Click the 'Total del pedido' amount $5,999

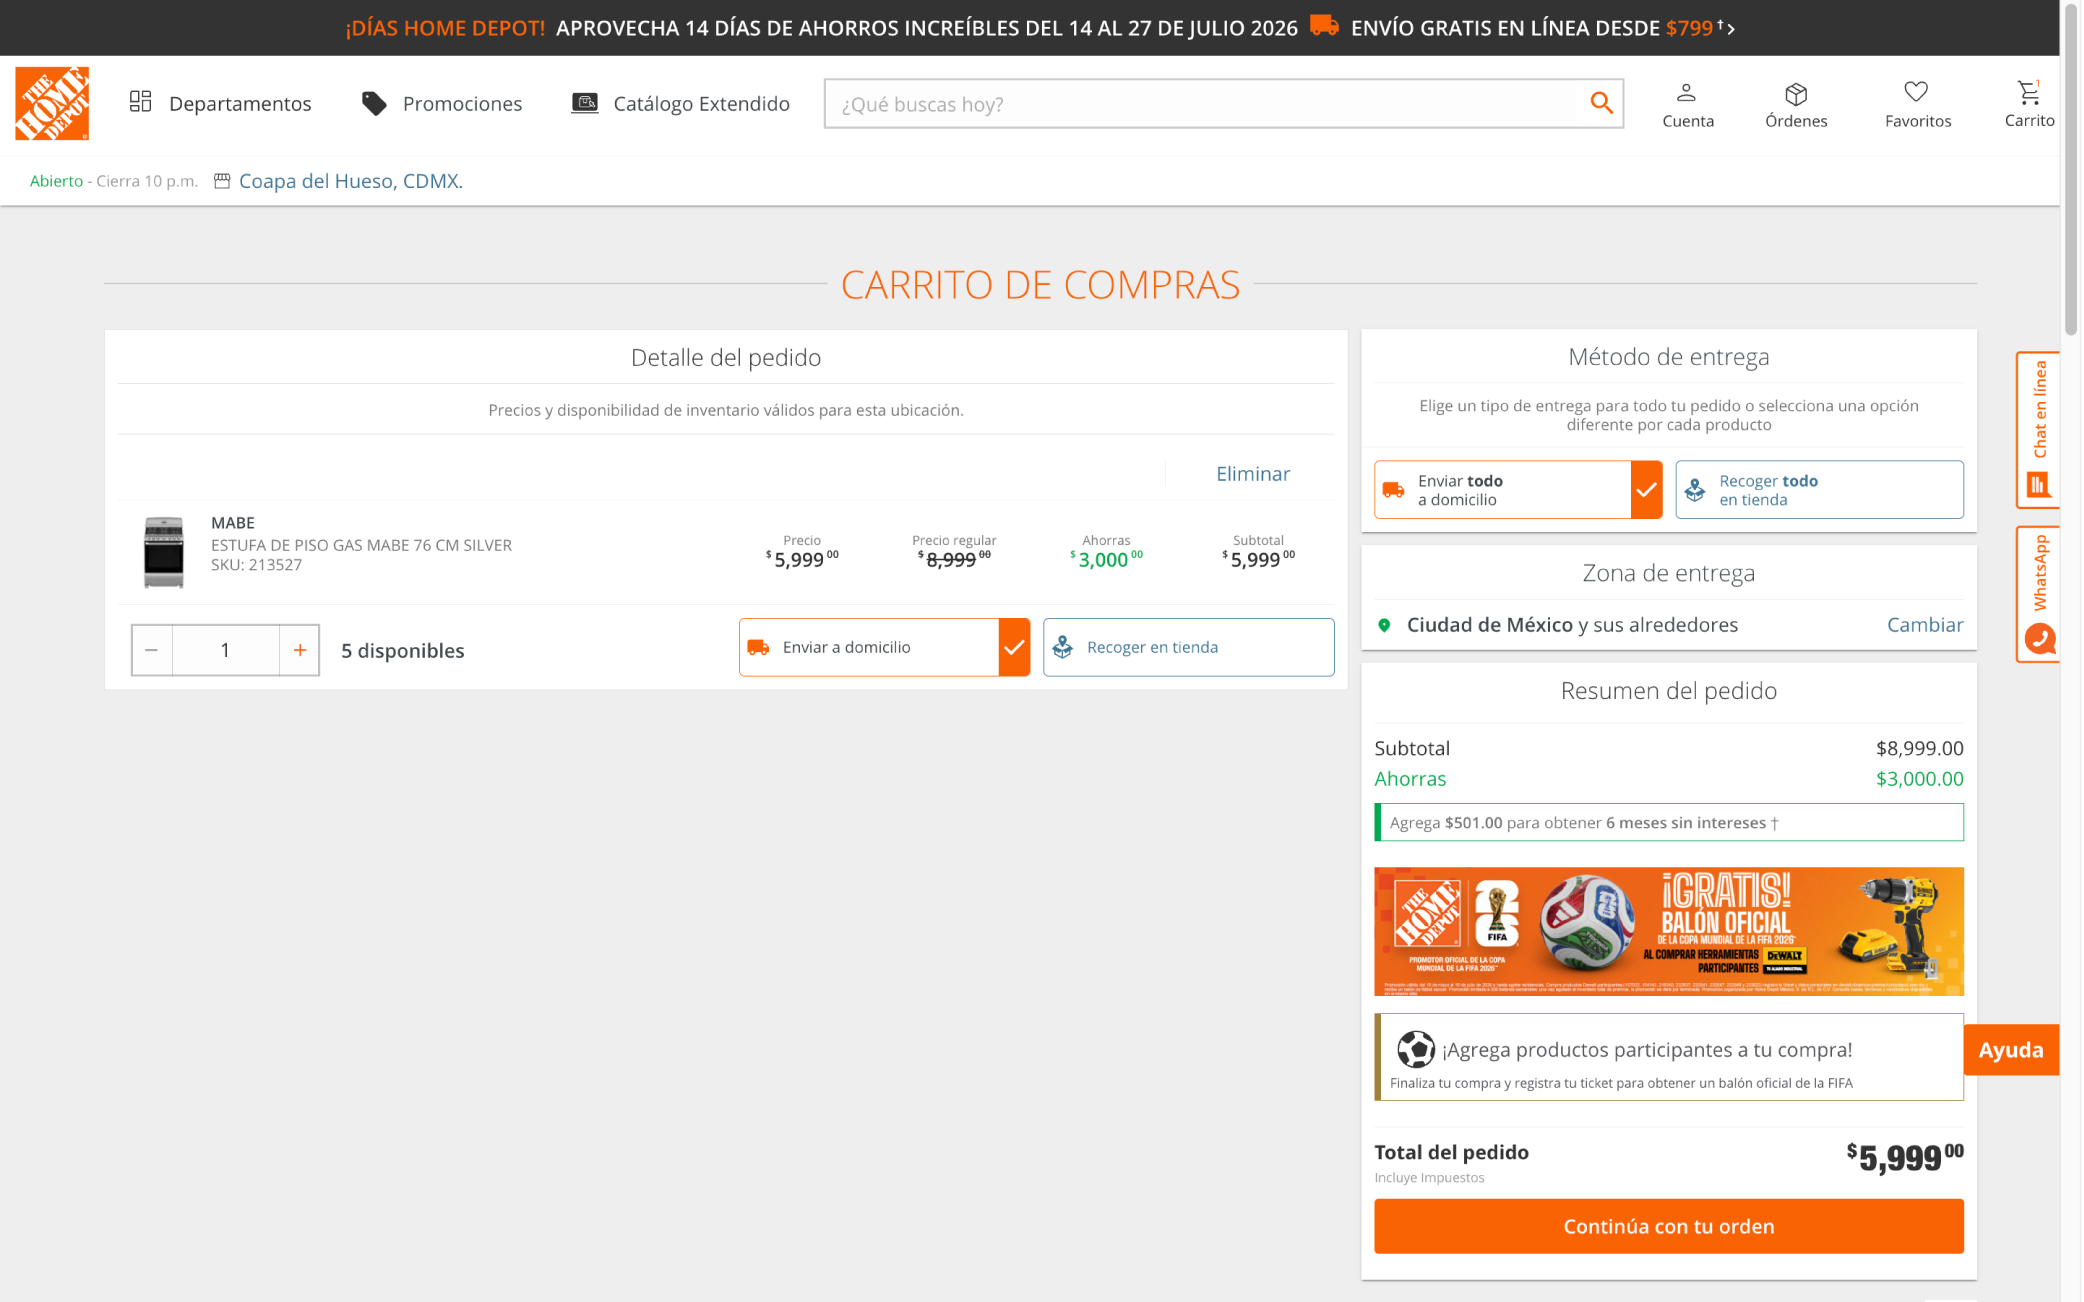click(1905, 1157)
